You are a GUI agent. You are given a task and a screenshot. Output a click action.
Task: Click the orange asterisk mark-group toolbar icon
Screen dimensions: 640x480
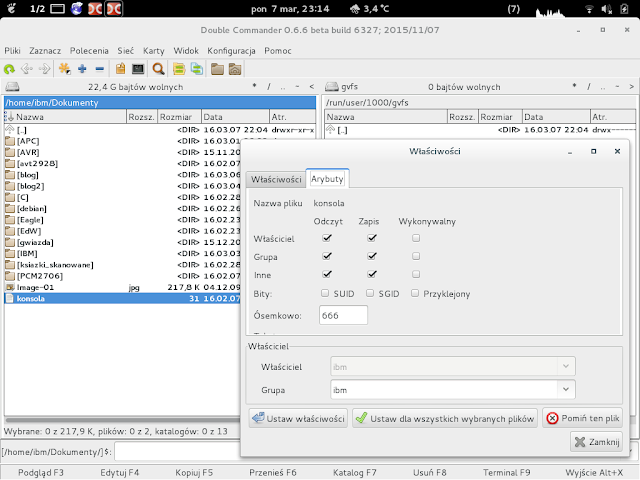pyautogui.click(x=64, y=69)
